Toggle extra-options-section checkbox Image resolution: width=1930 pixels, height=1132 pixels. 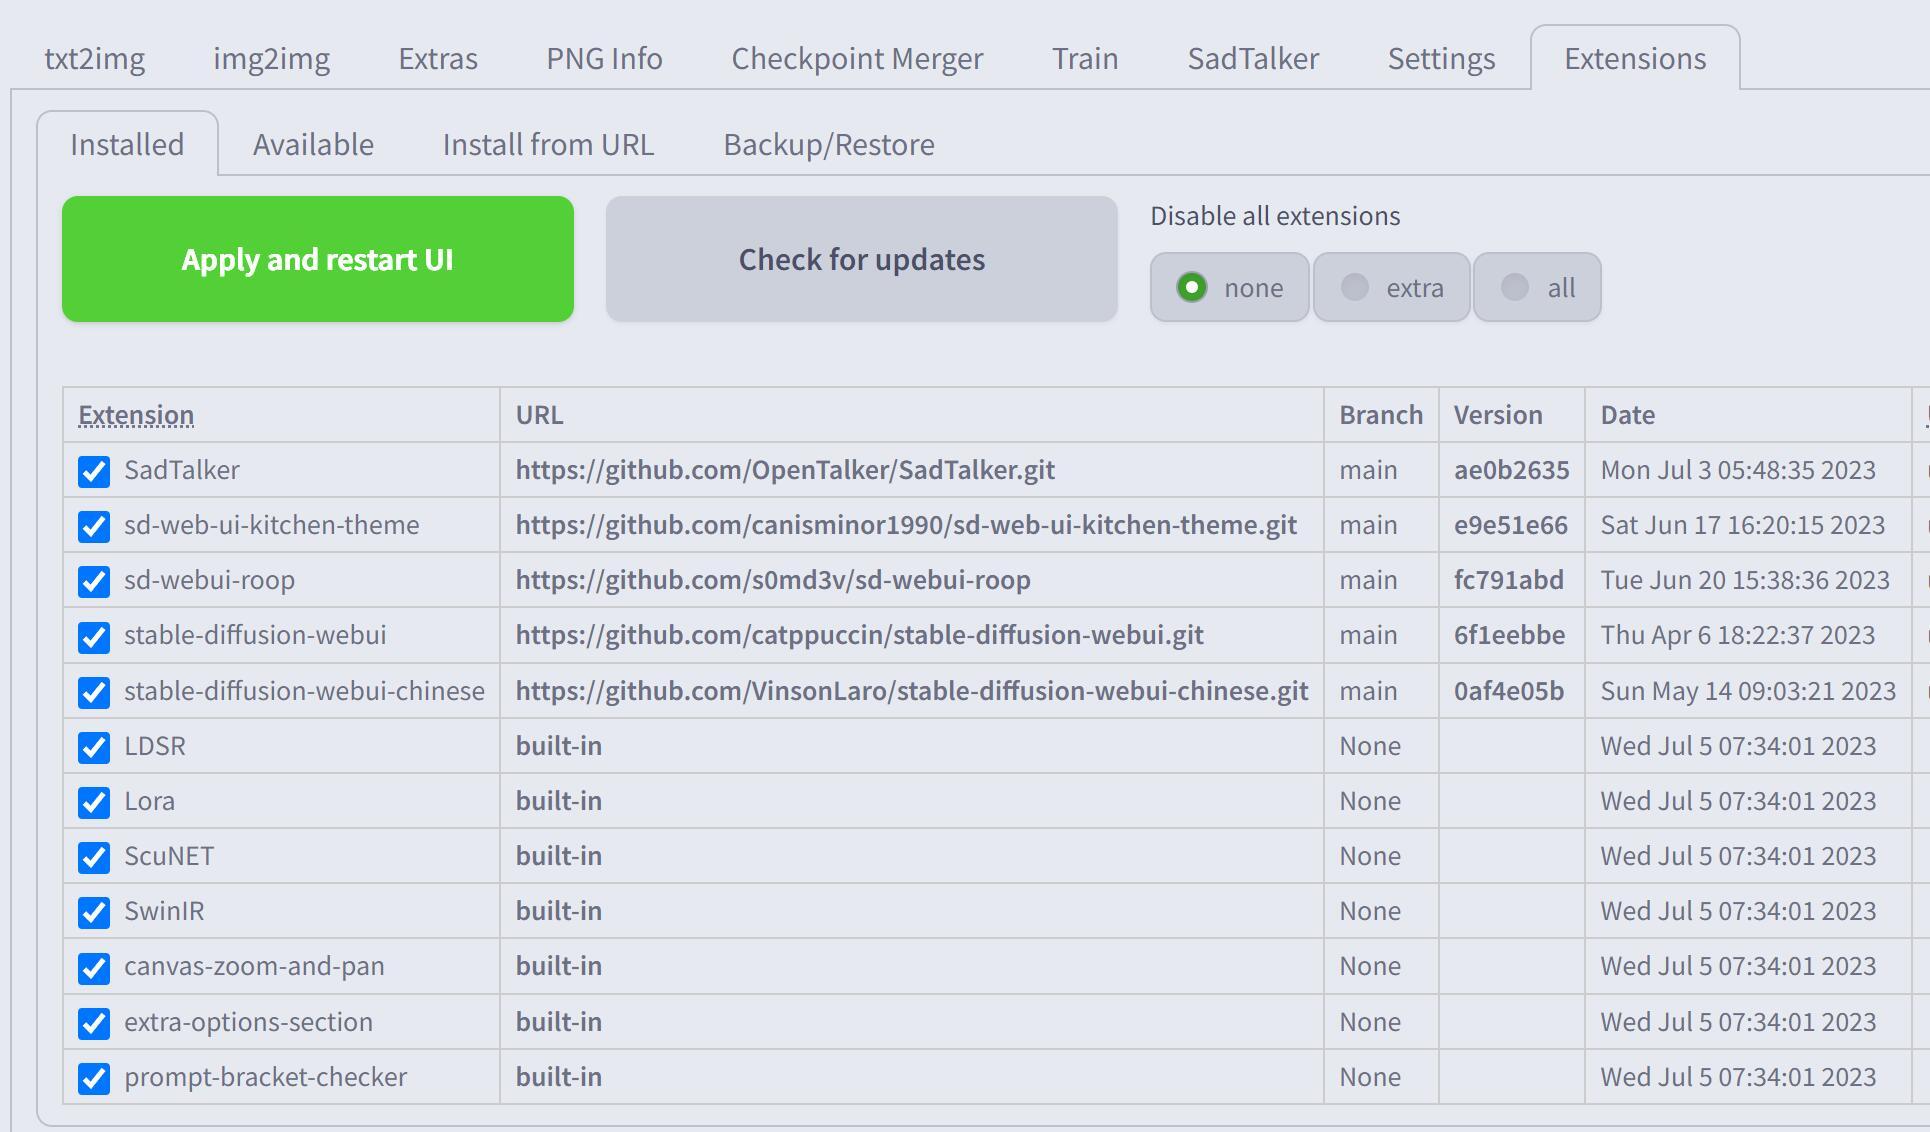point(94,1023)
